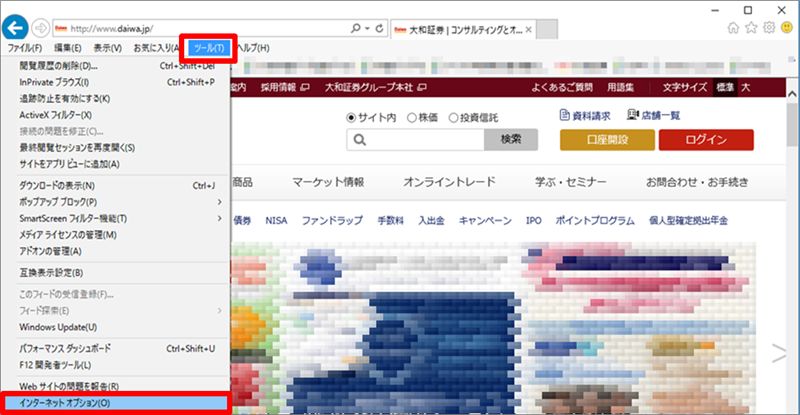This screenshot has width=800, height=415.
Task: Select the 株価 radio button
Action: 412,118
